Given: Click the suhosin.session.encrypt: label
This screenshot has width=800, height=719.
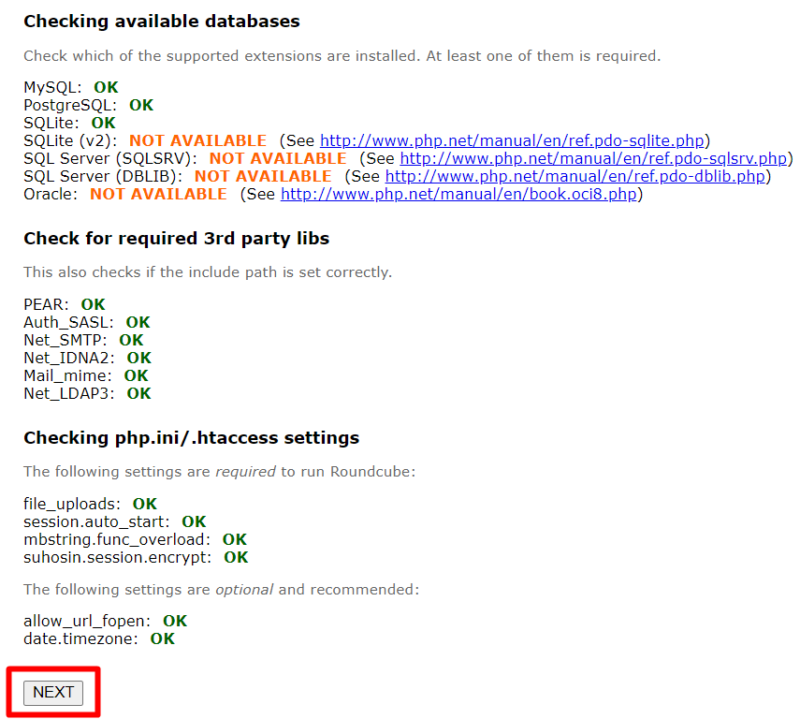Looking at the screenshot, I should (x=117, y=557).
